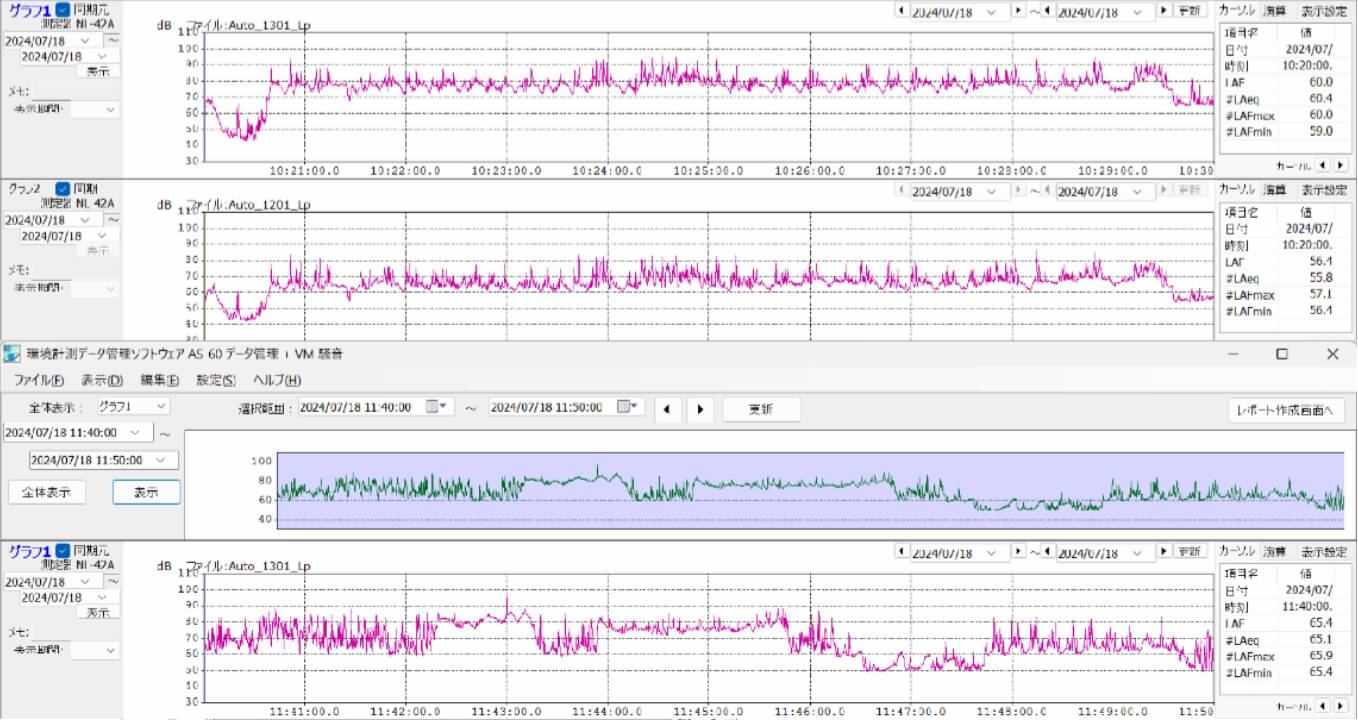Viewport: 1358px width, 720px height.
Task: Step end date forward in bottom 11:40 Graph1 panel
Action: point(1164,552)
